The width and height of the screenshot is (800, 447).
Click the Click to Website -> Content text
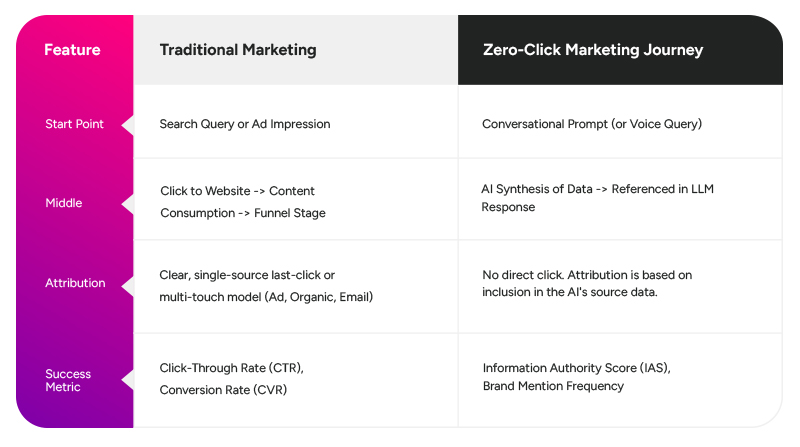238,190
